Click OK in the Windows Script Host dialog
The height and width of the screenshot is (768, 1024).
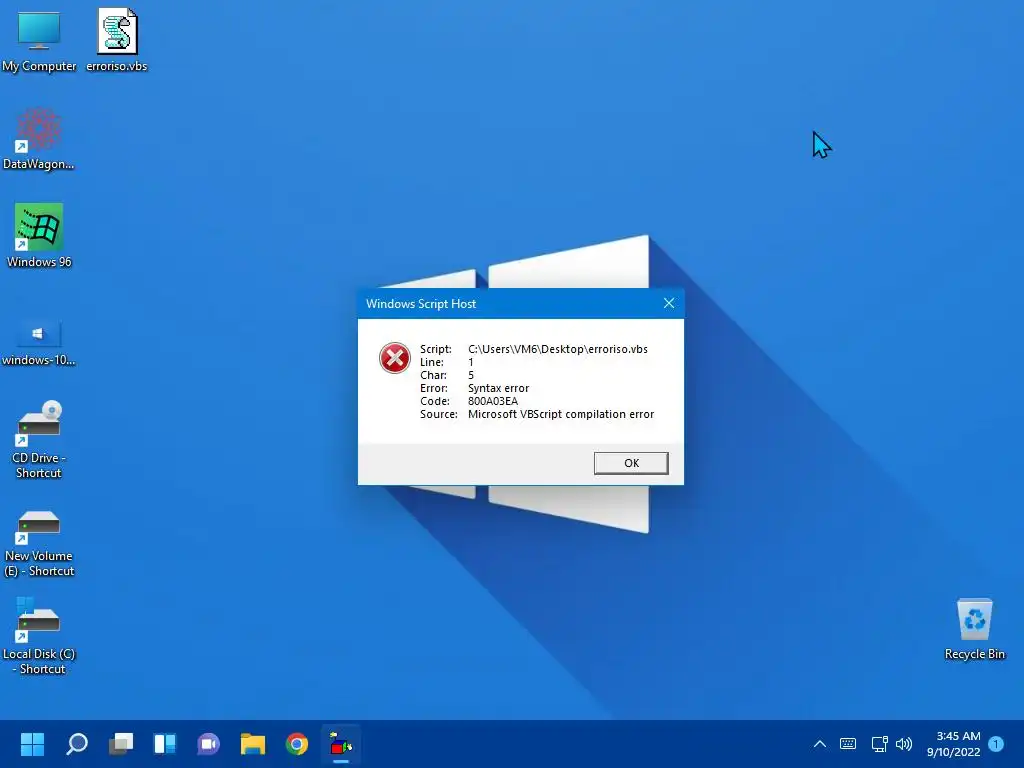click(631, 463)
